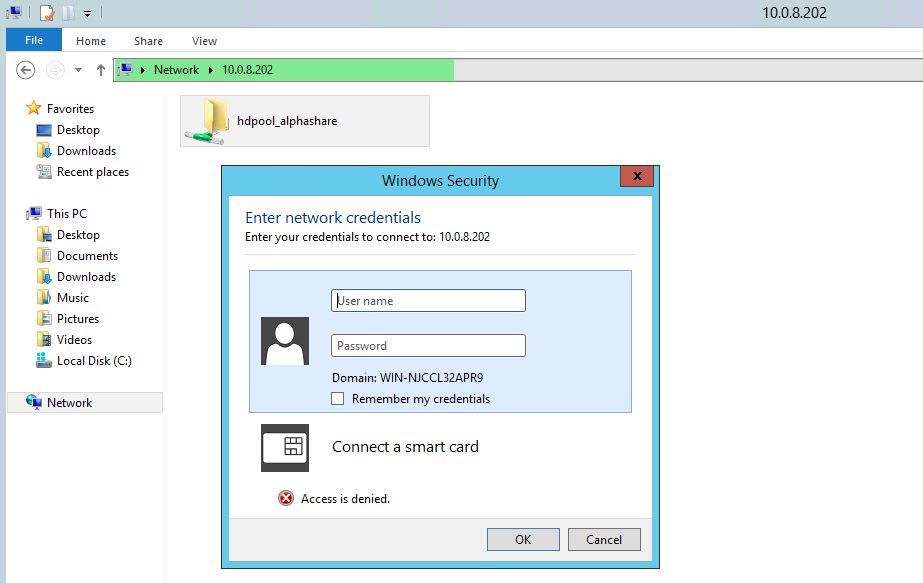Click the system icon in the title bar
Viewport: 923px width, 583px height.
point(14,12)
